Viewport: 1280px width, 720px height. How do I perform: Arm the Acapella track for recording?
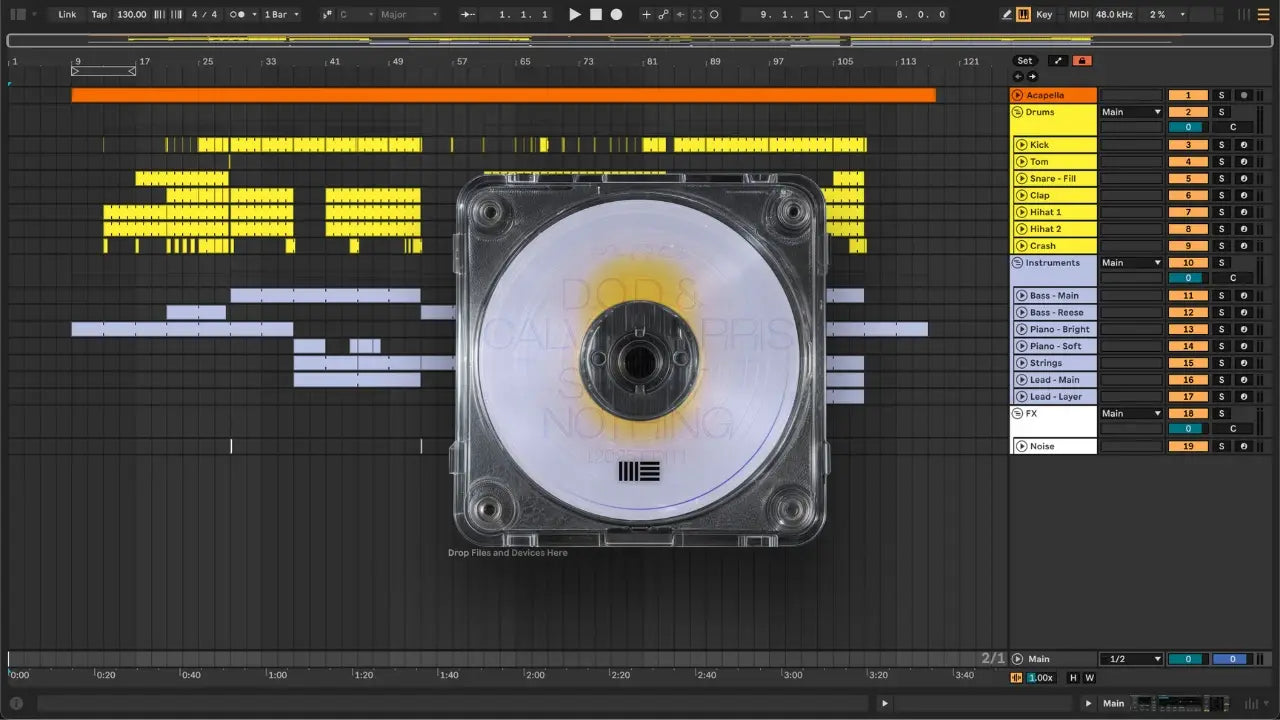pyautogui.click(x=1243, y=95)
